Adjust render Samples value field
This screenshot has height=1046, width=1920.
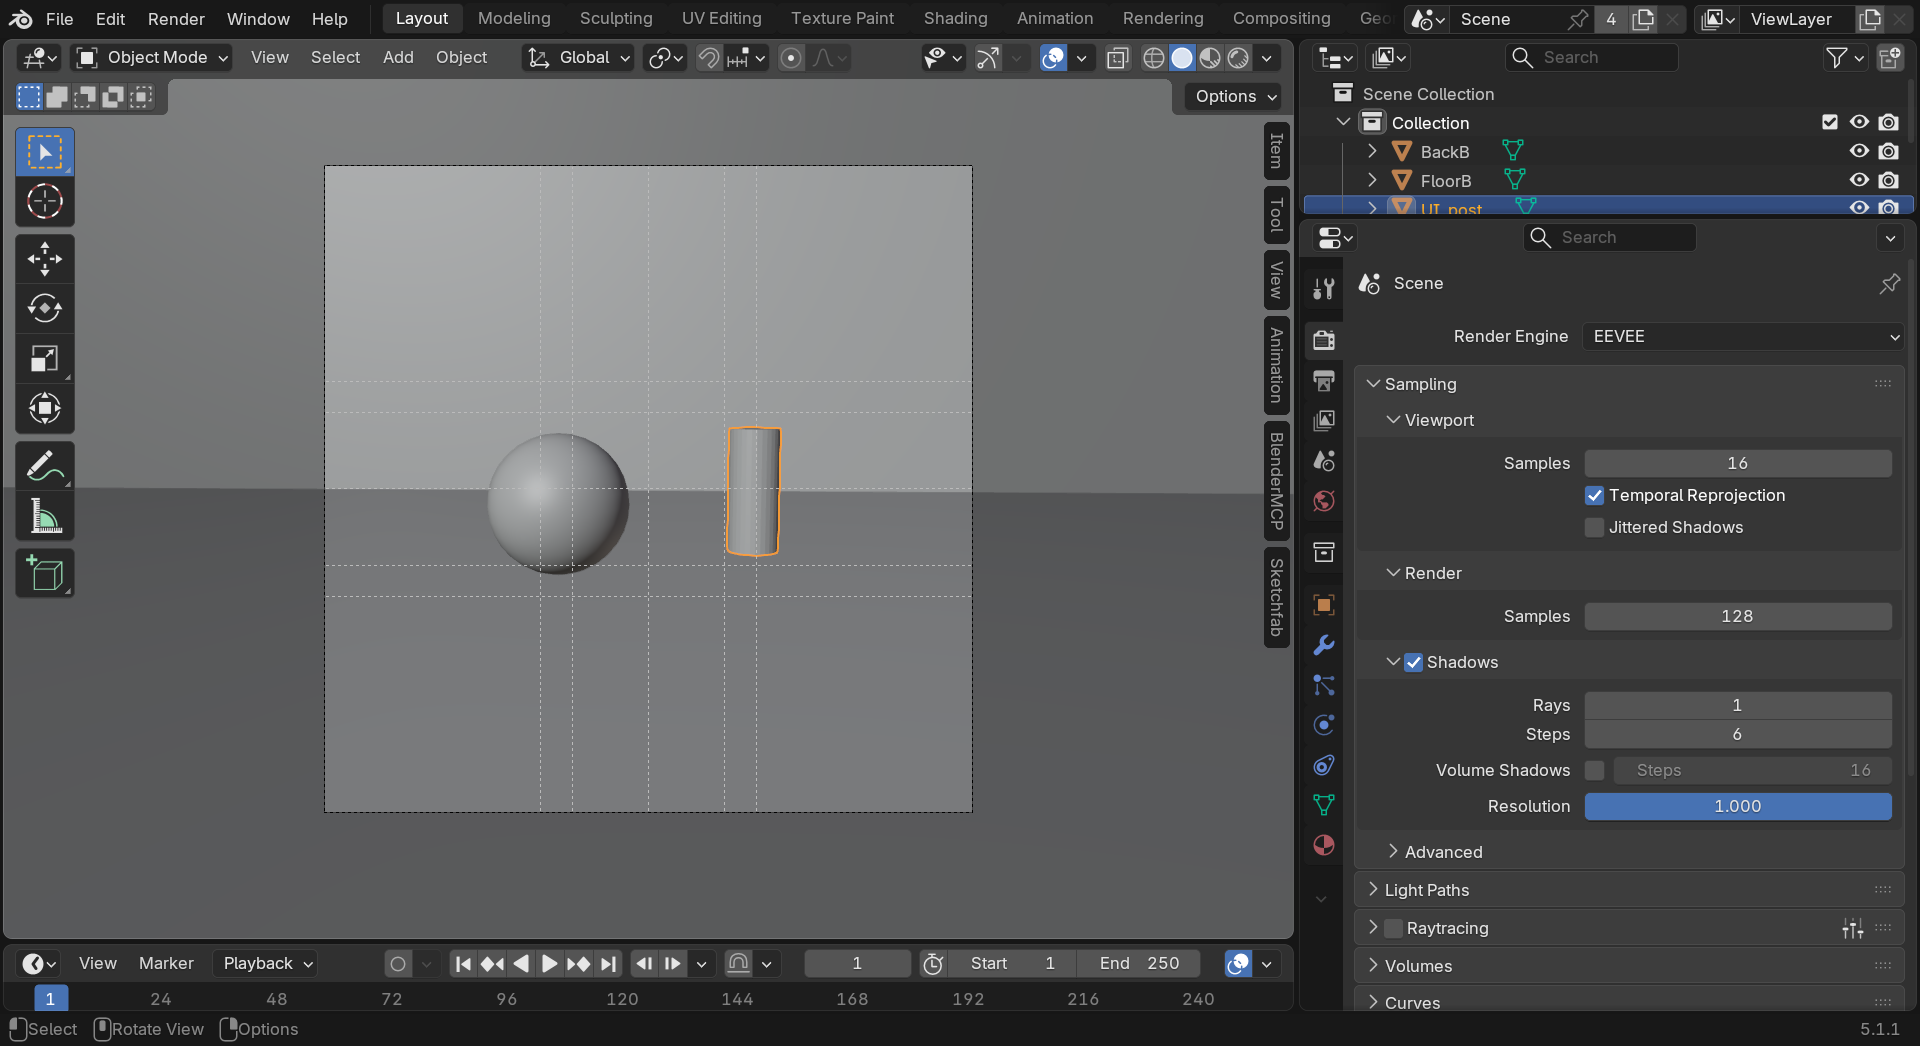[1738, 616]
